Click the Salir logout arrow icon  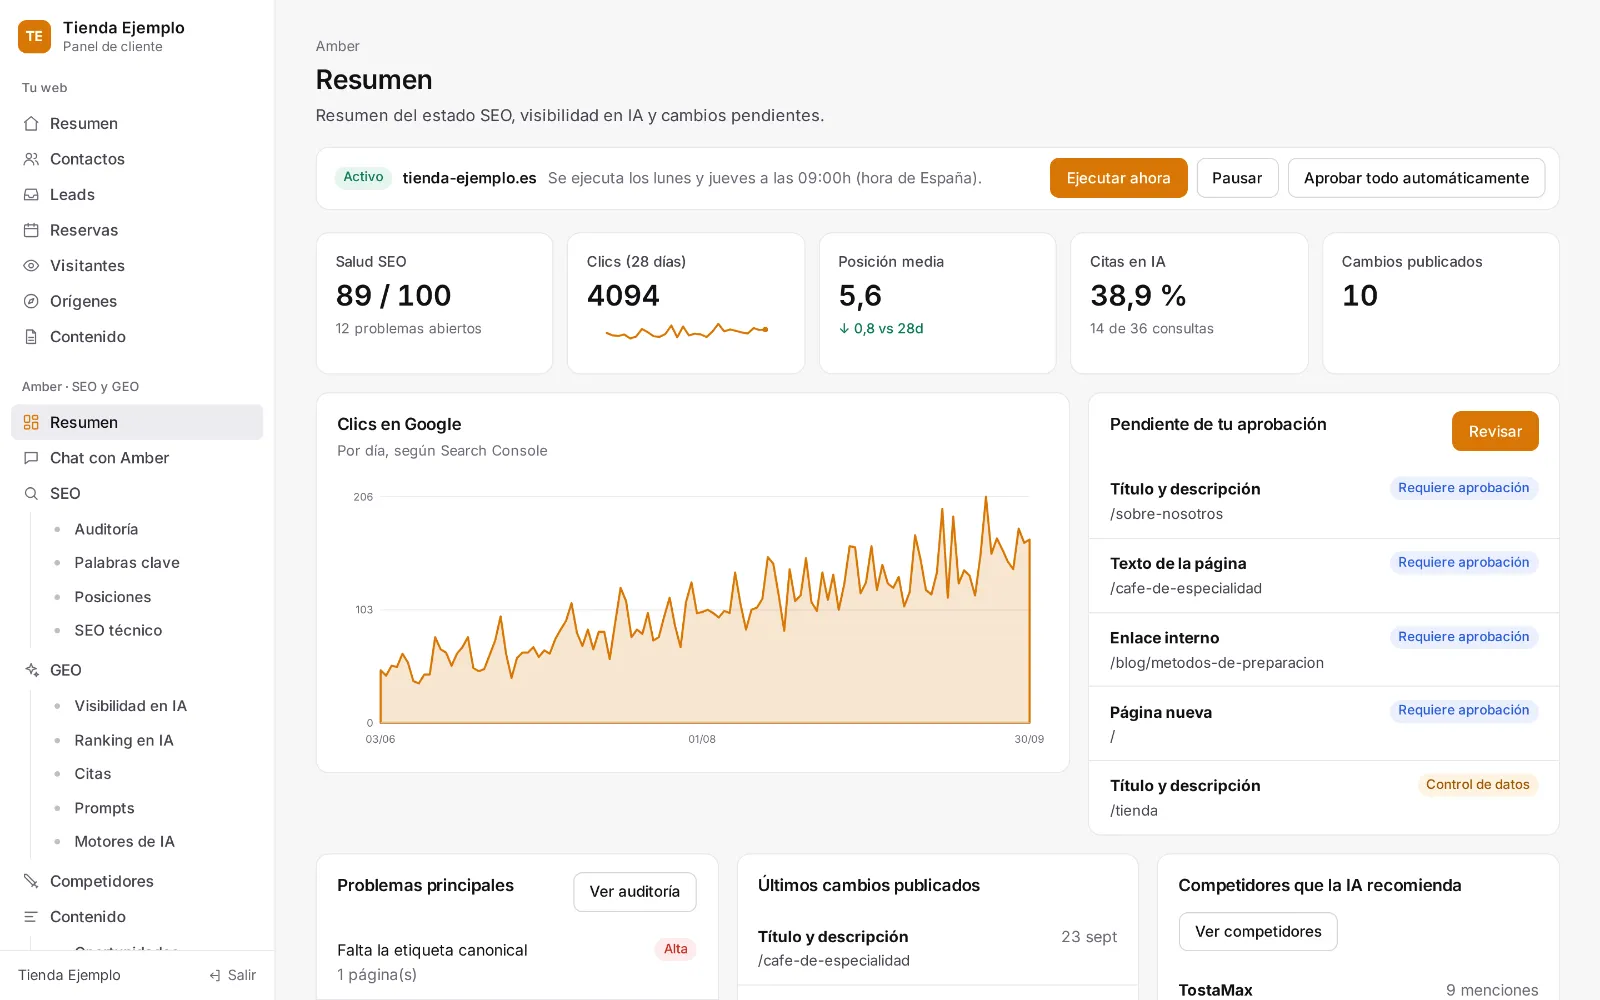point(214,975)
